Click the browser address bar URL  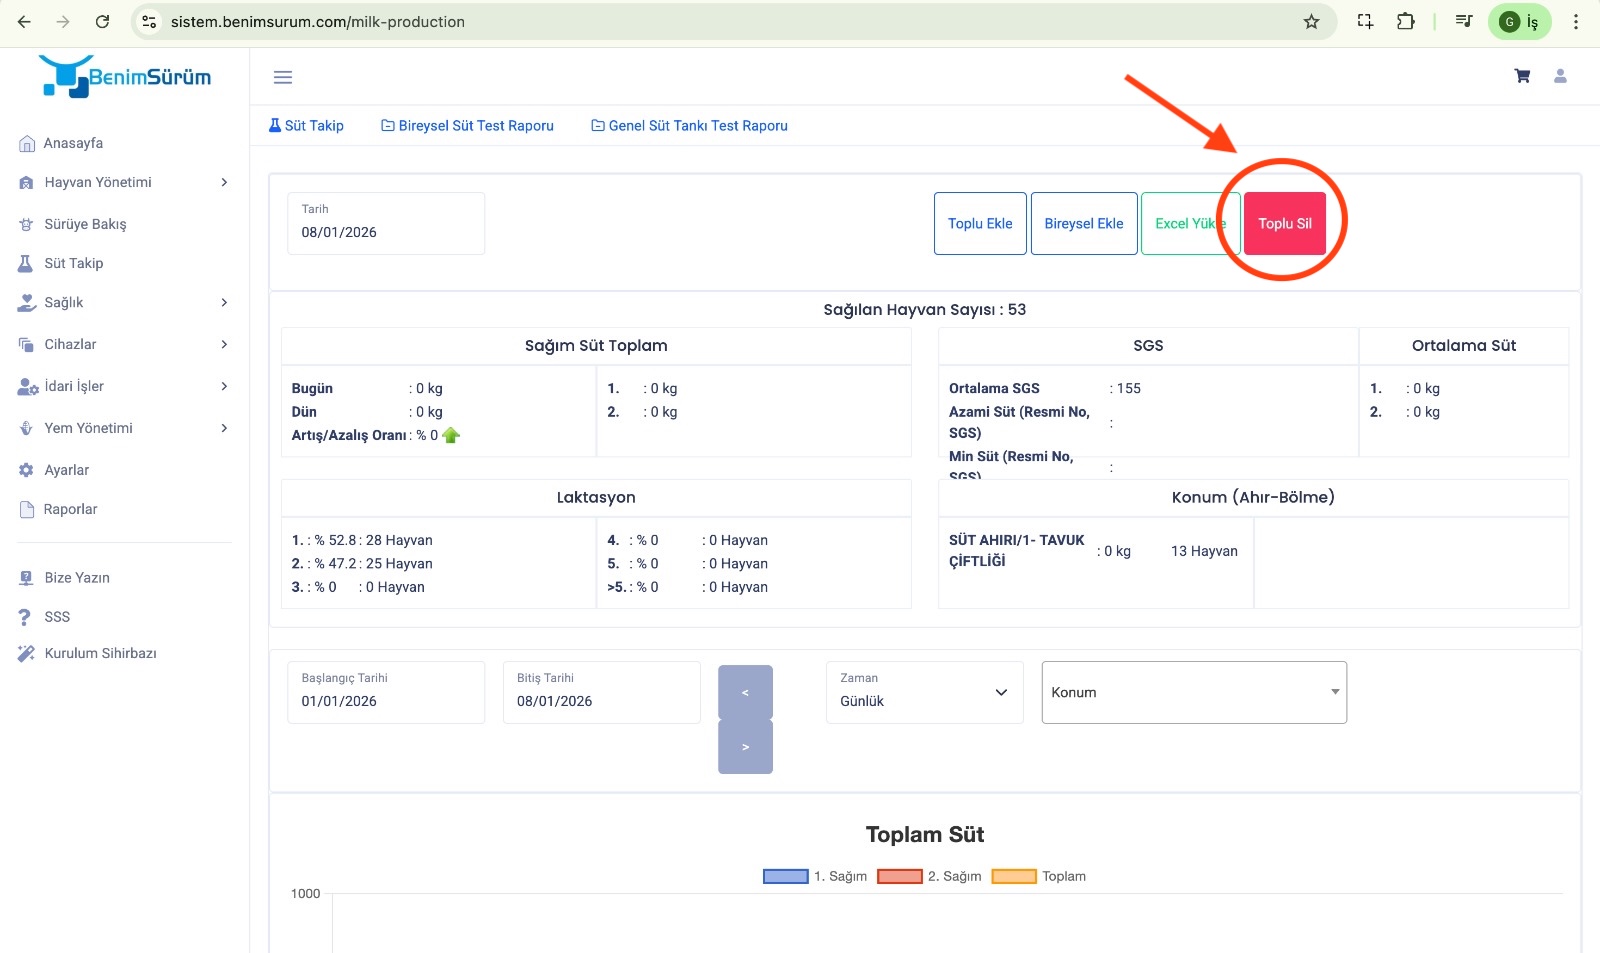(317, 22)
